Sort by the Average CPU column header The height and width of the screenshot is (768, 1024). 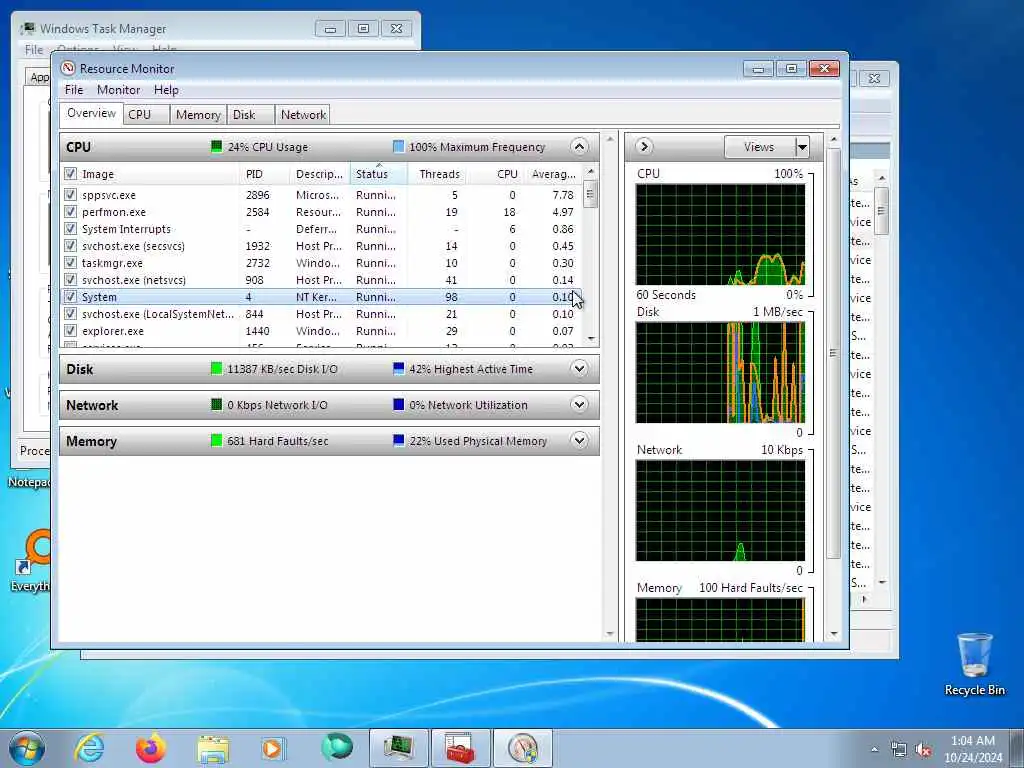tap(554, 174)
